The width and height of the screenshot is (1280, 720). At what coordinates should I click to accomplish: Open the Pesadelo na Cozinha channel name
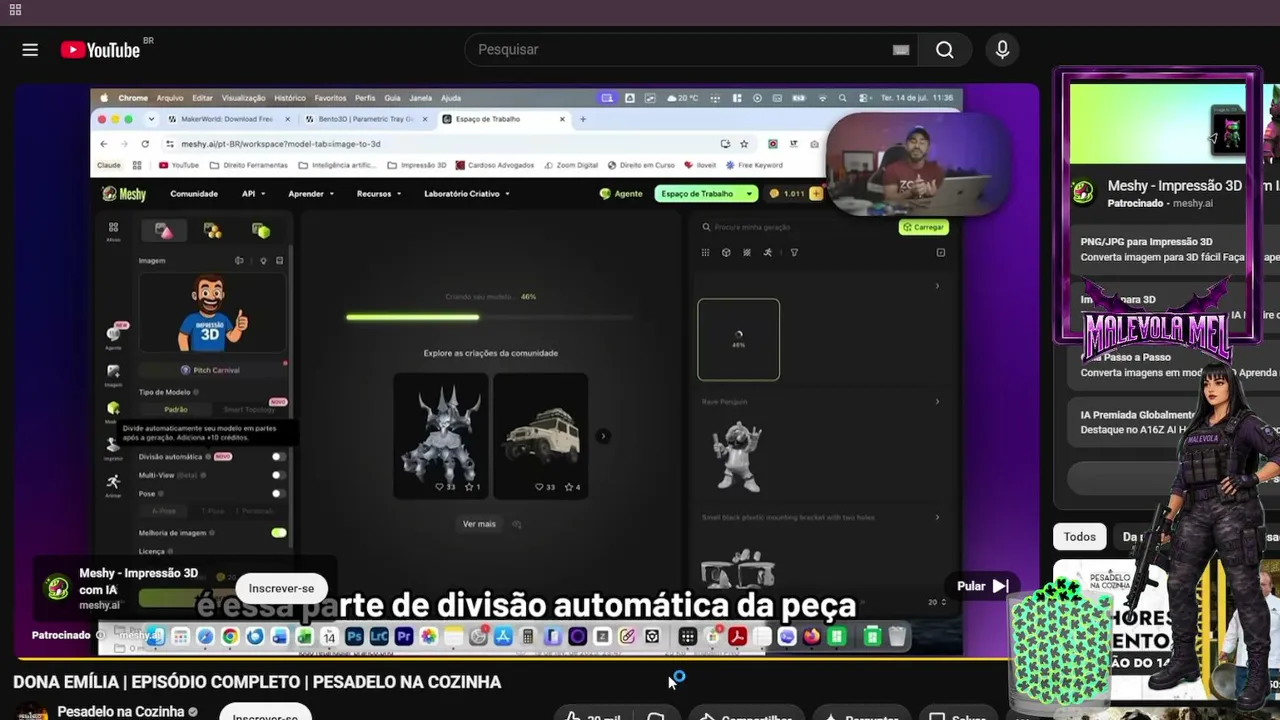click(121, 712)
